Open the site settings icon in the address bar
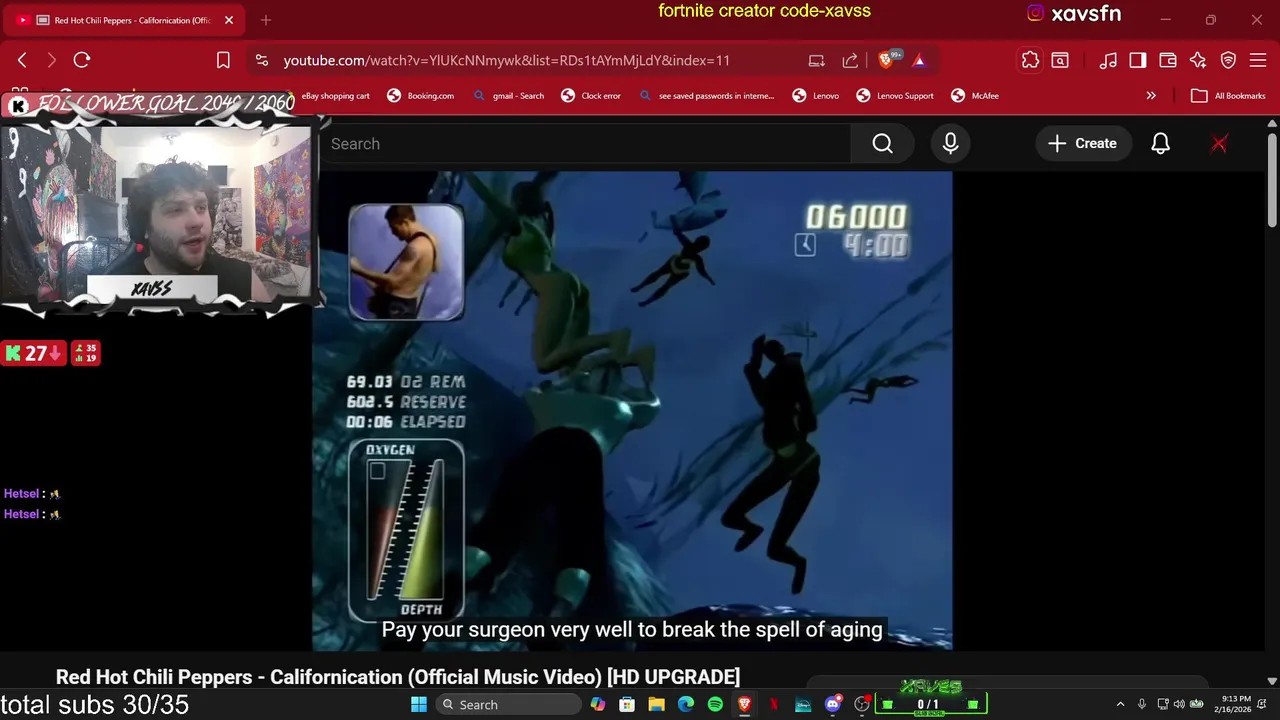 [261, 60]
